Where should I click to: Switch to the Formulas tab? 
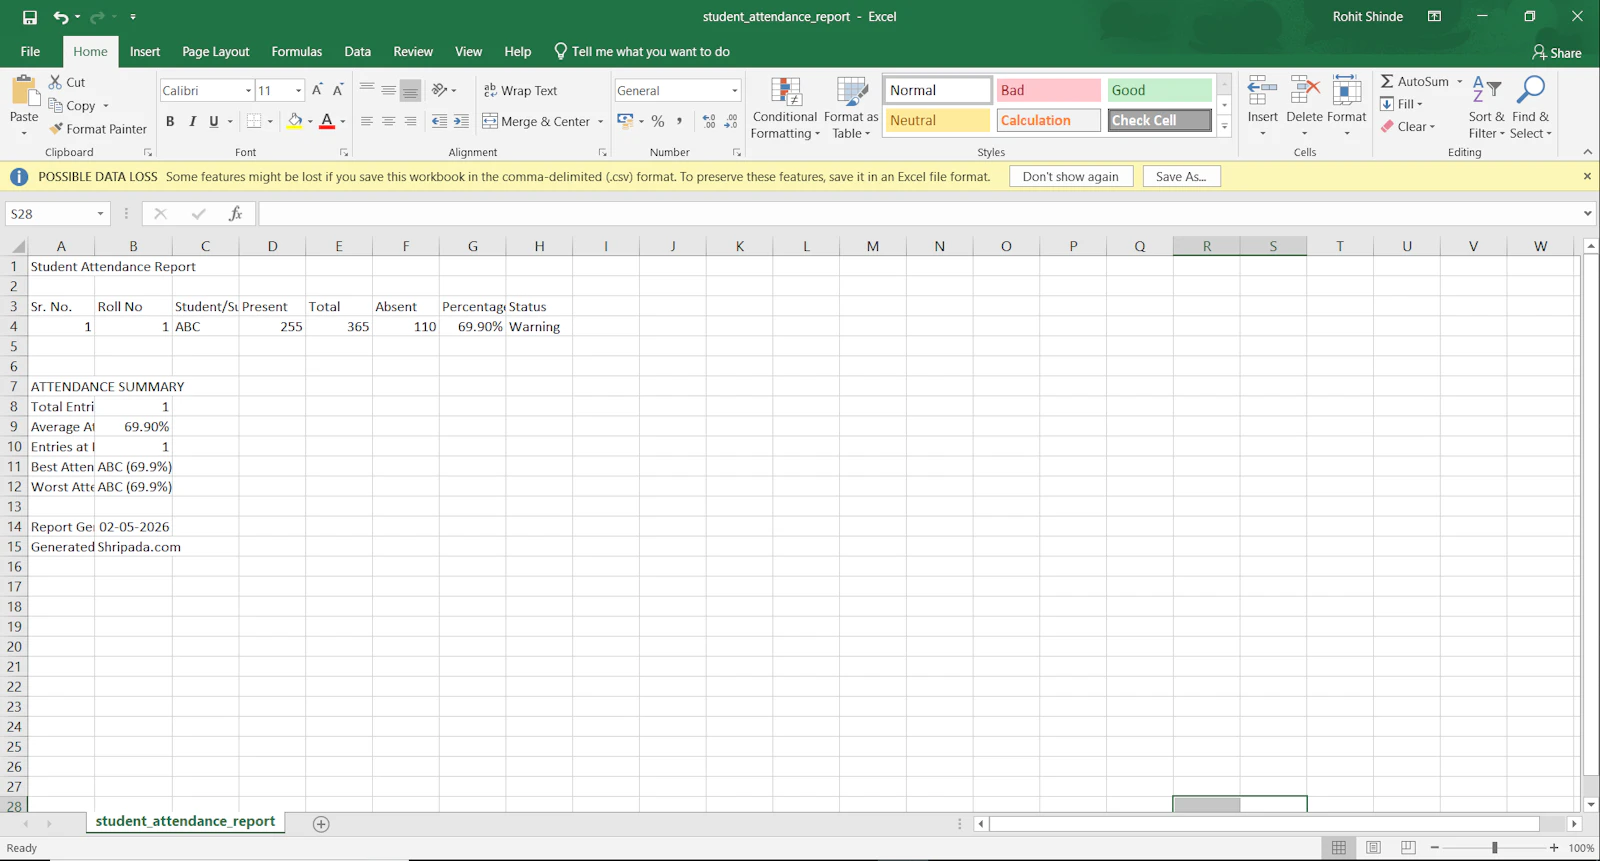[x=297, y=52]
